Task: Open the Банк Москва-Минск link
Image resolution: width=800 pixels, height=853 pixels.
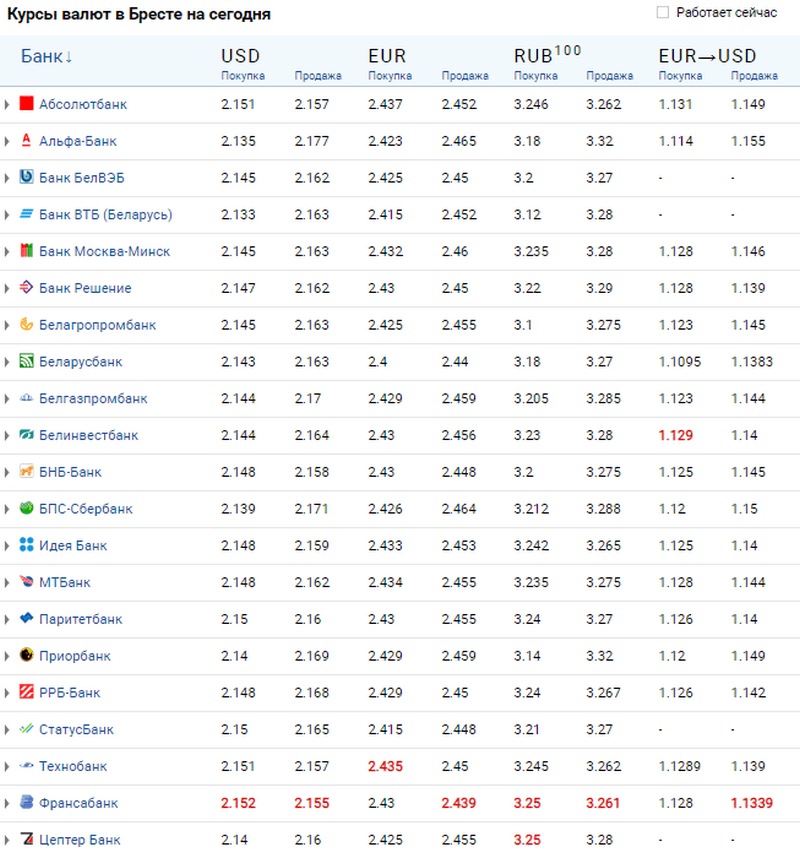Action: click(104, 252)
